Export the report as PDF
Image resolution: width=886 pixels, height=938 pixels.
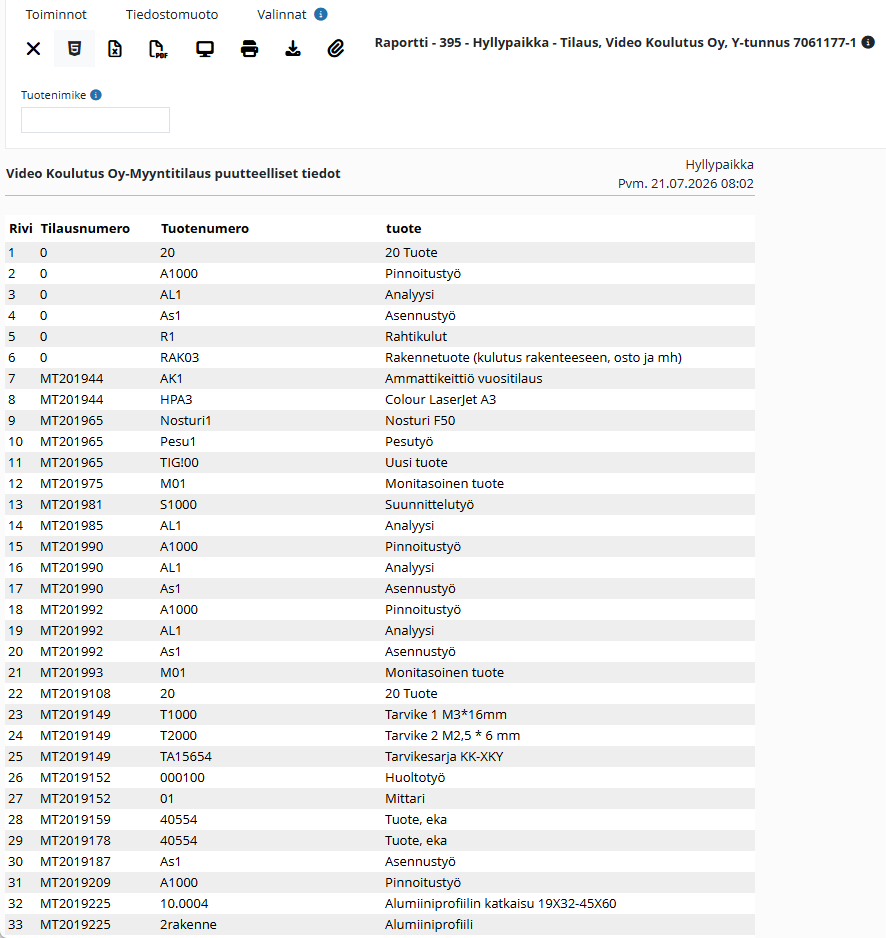tap(159, 49)
